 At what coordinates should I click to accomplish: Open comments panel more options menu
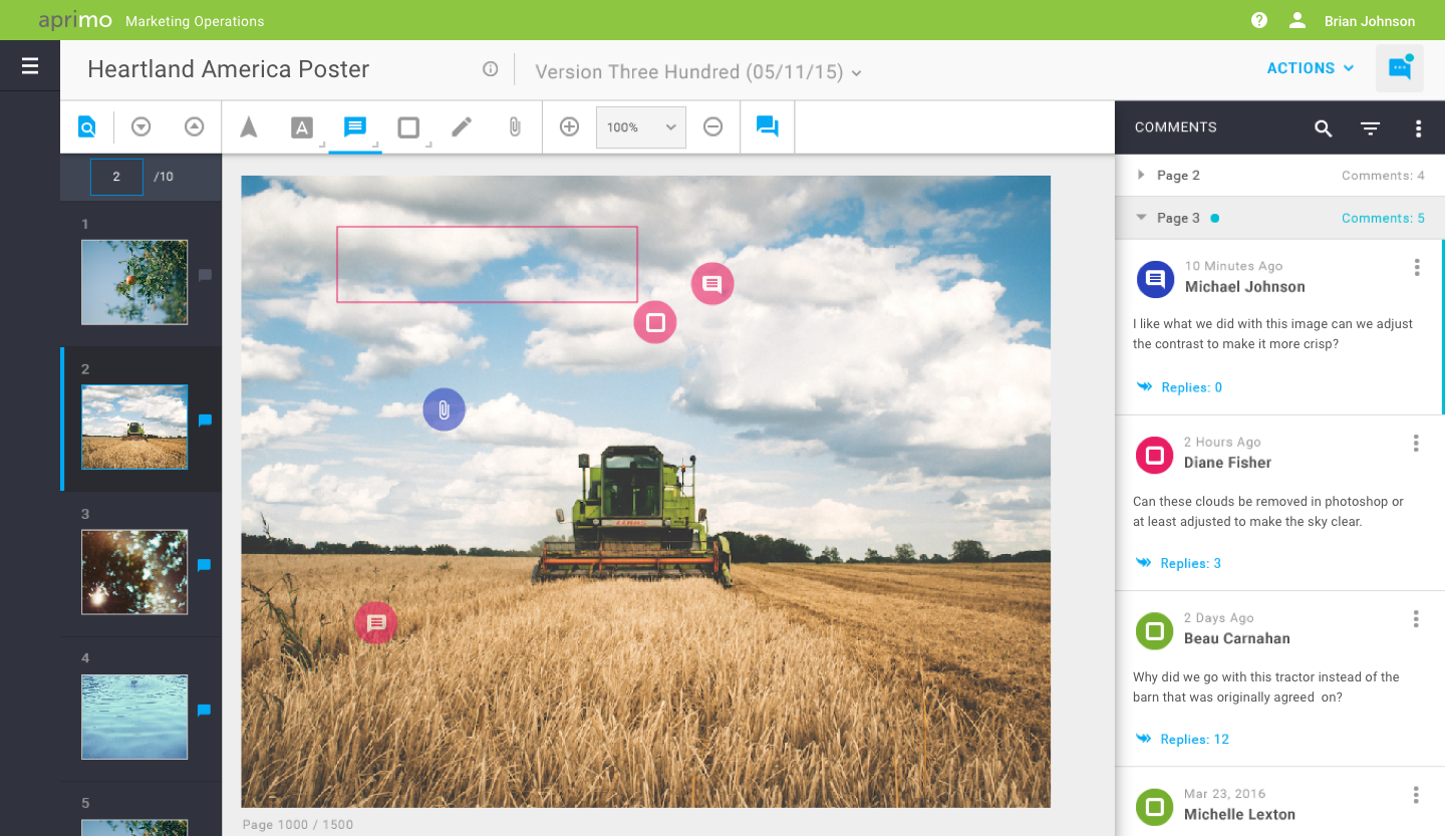(1418, 128)
